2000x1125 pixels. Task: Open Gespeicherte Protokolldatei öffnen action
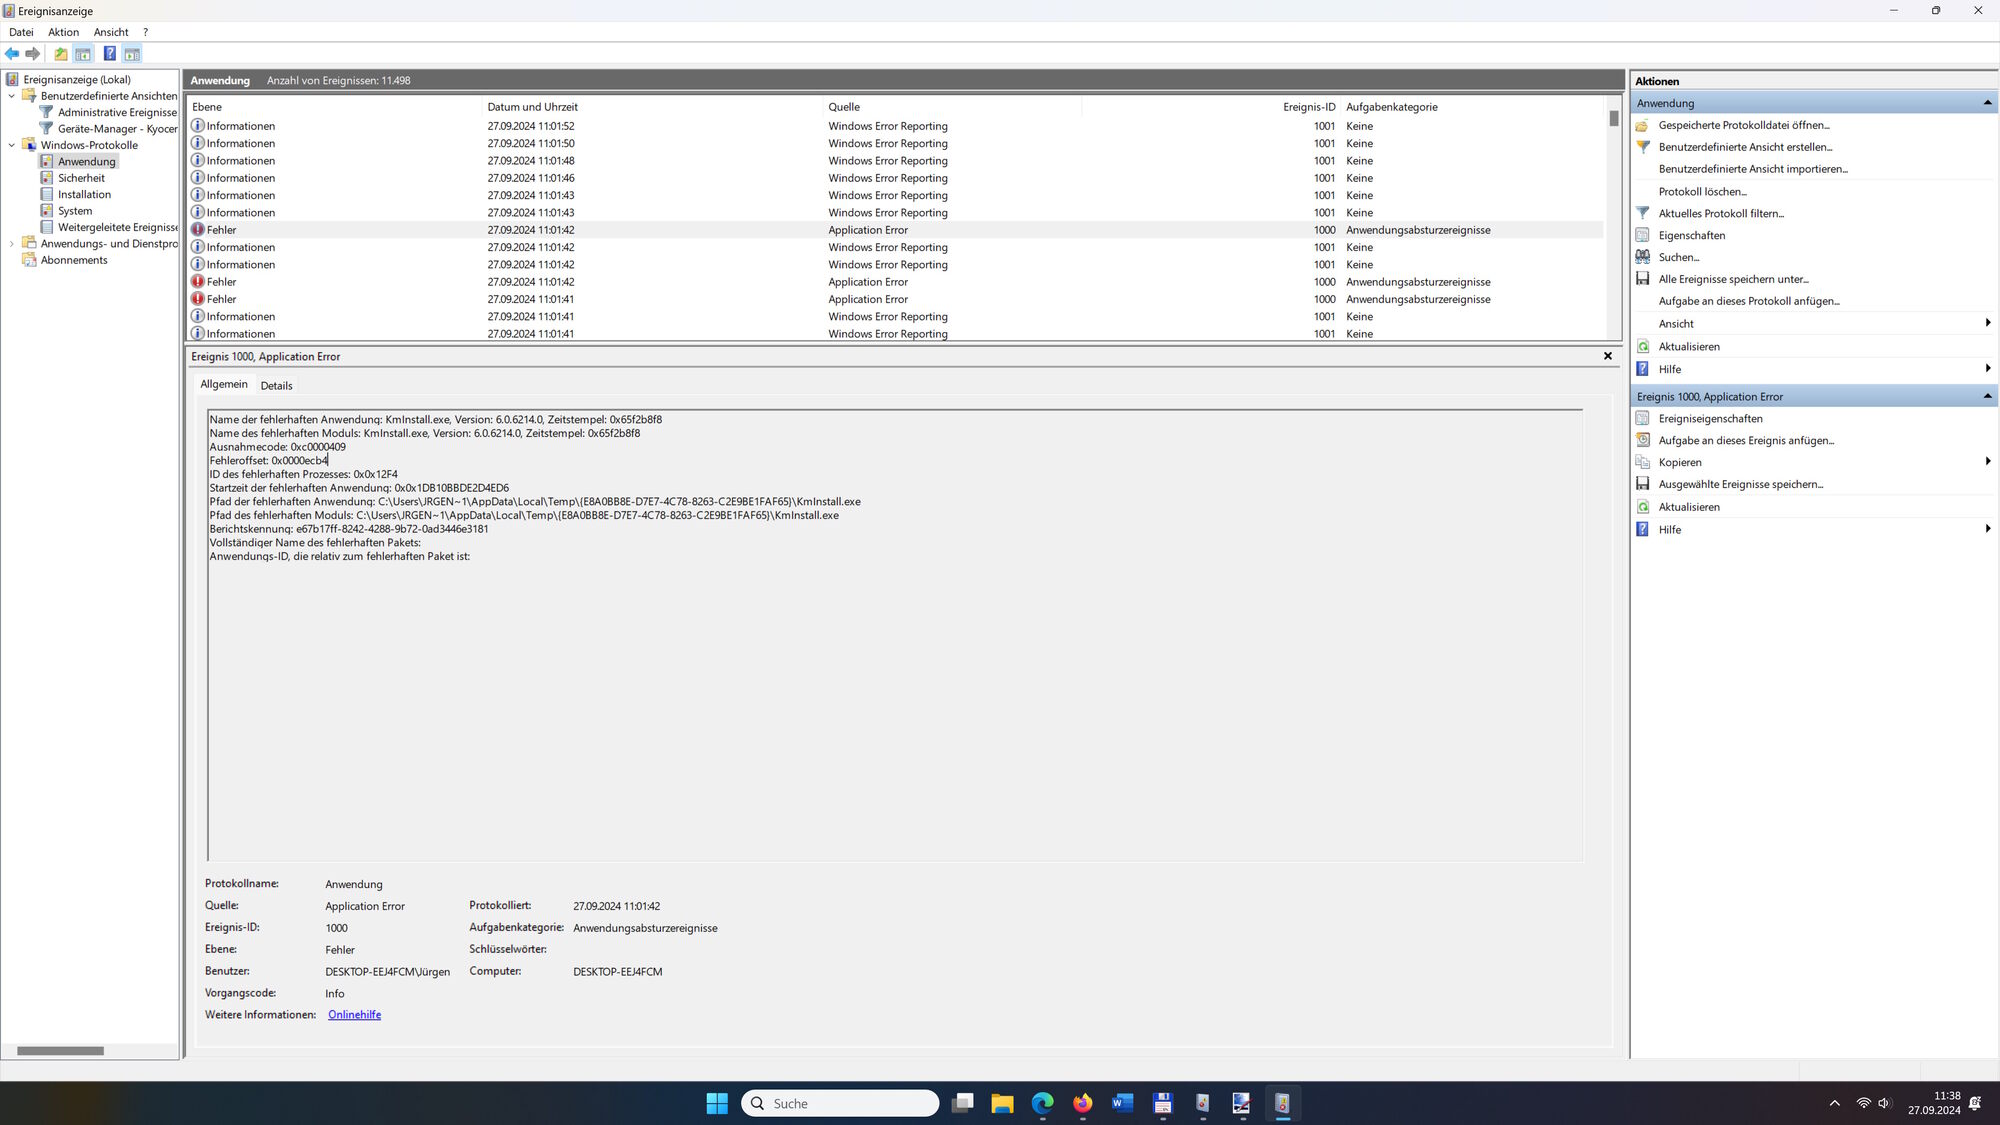[x=1743, y=125]
